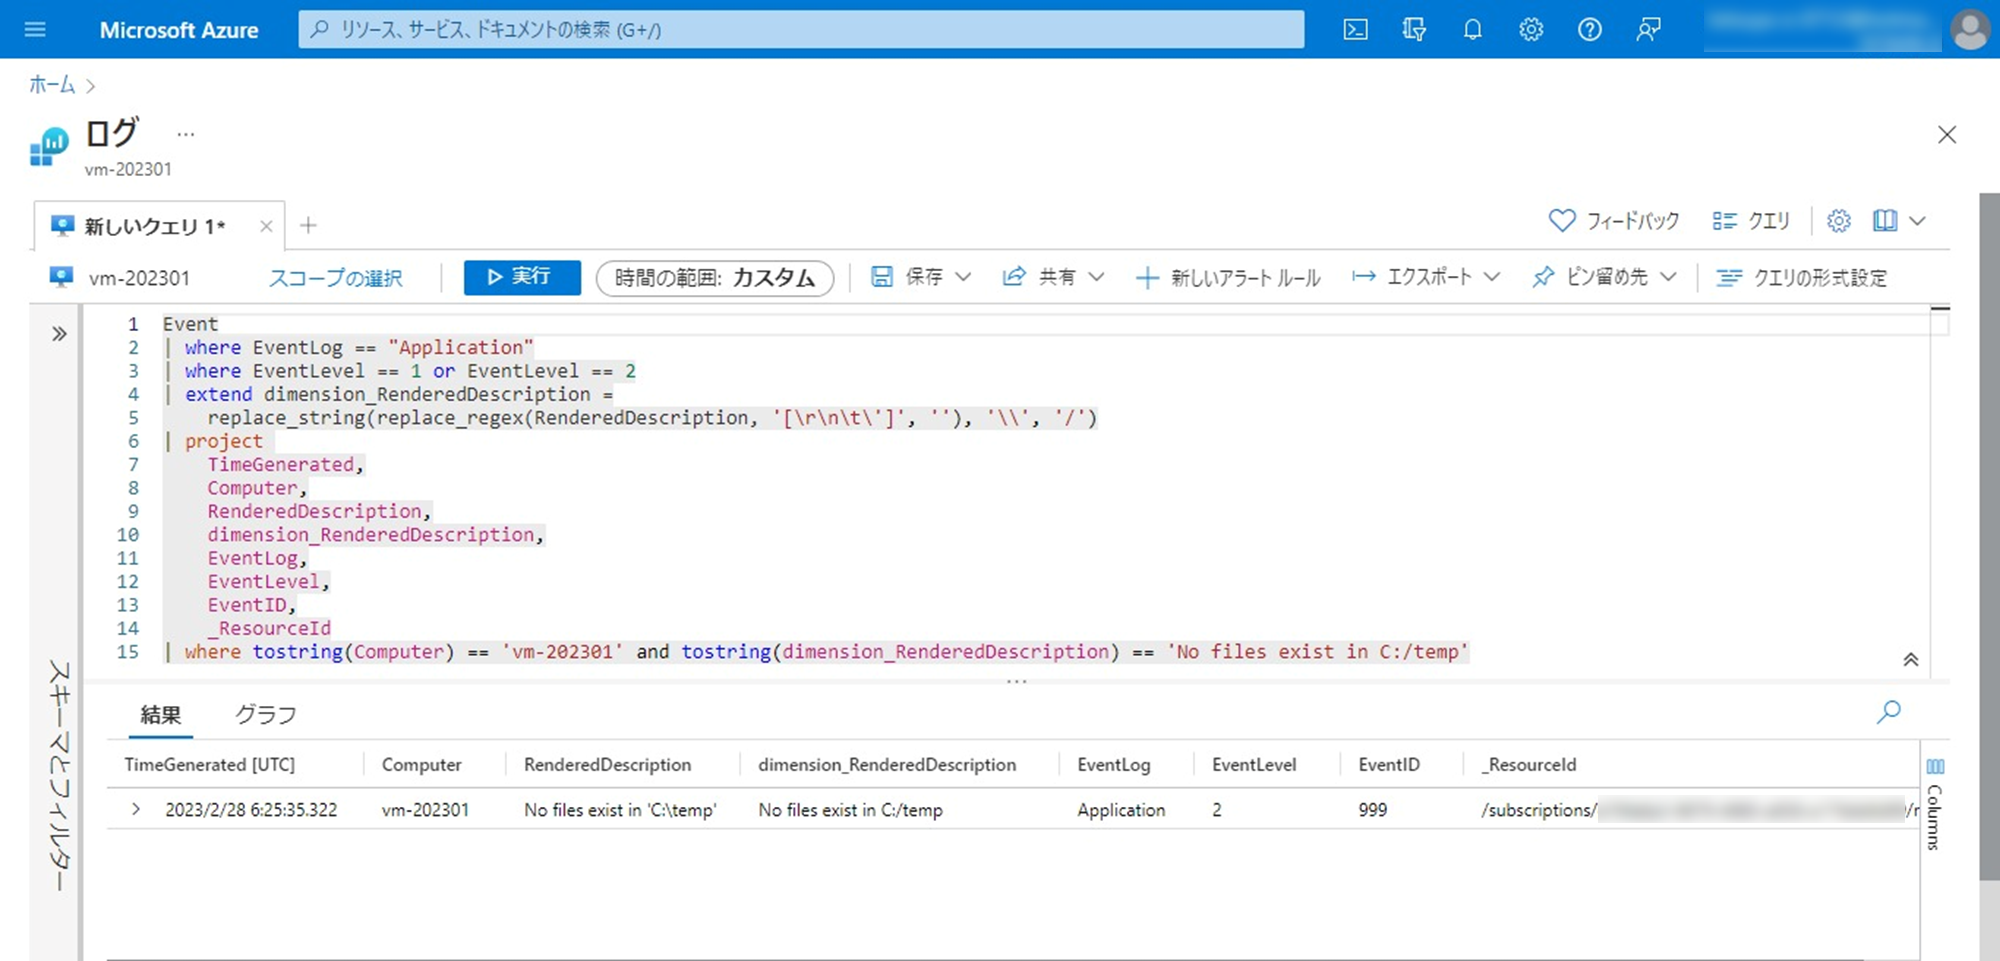Sort by TimeGenerated [UTC] column header

(x=210, y=765)
